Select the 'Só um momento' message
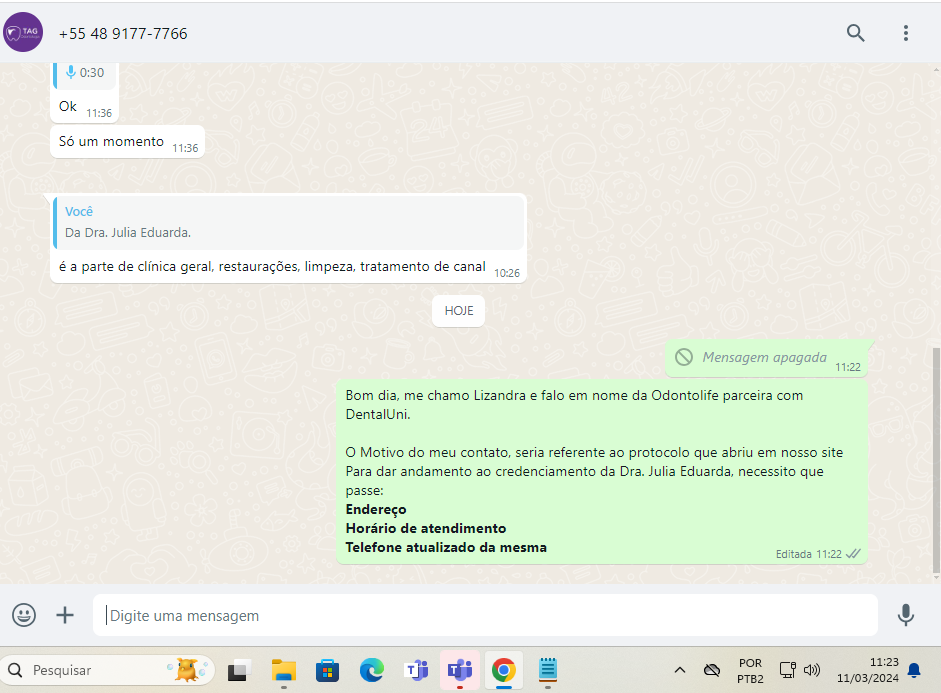Viewport: 941px width, 693px height. 127,142
